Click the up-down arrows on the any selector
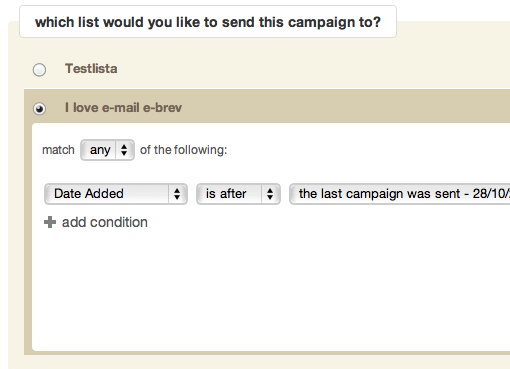 tap(124, 150)
